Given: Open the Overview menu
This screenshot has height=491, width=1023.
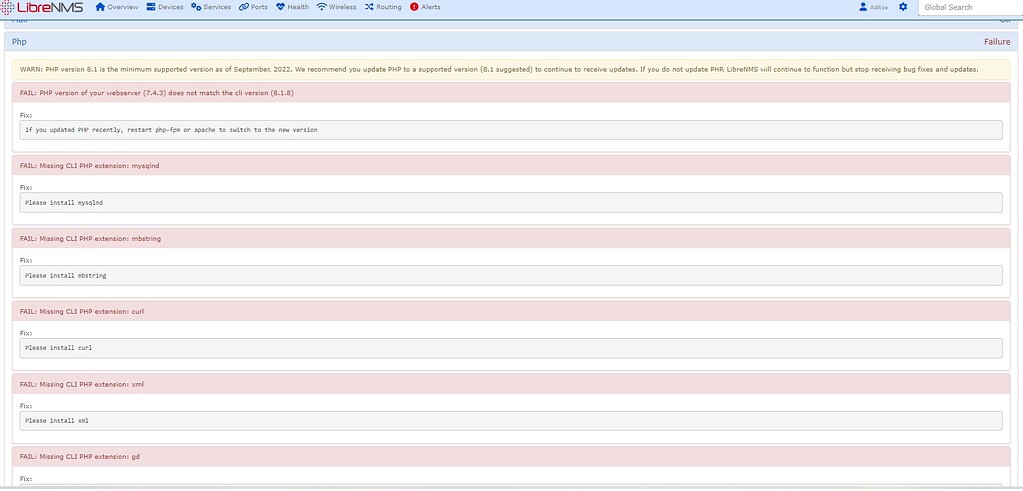Looking at the screenshot, I should 117,7.
